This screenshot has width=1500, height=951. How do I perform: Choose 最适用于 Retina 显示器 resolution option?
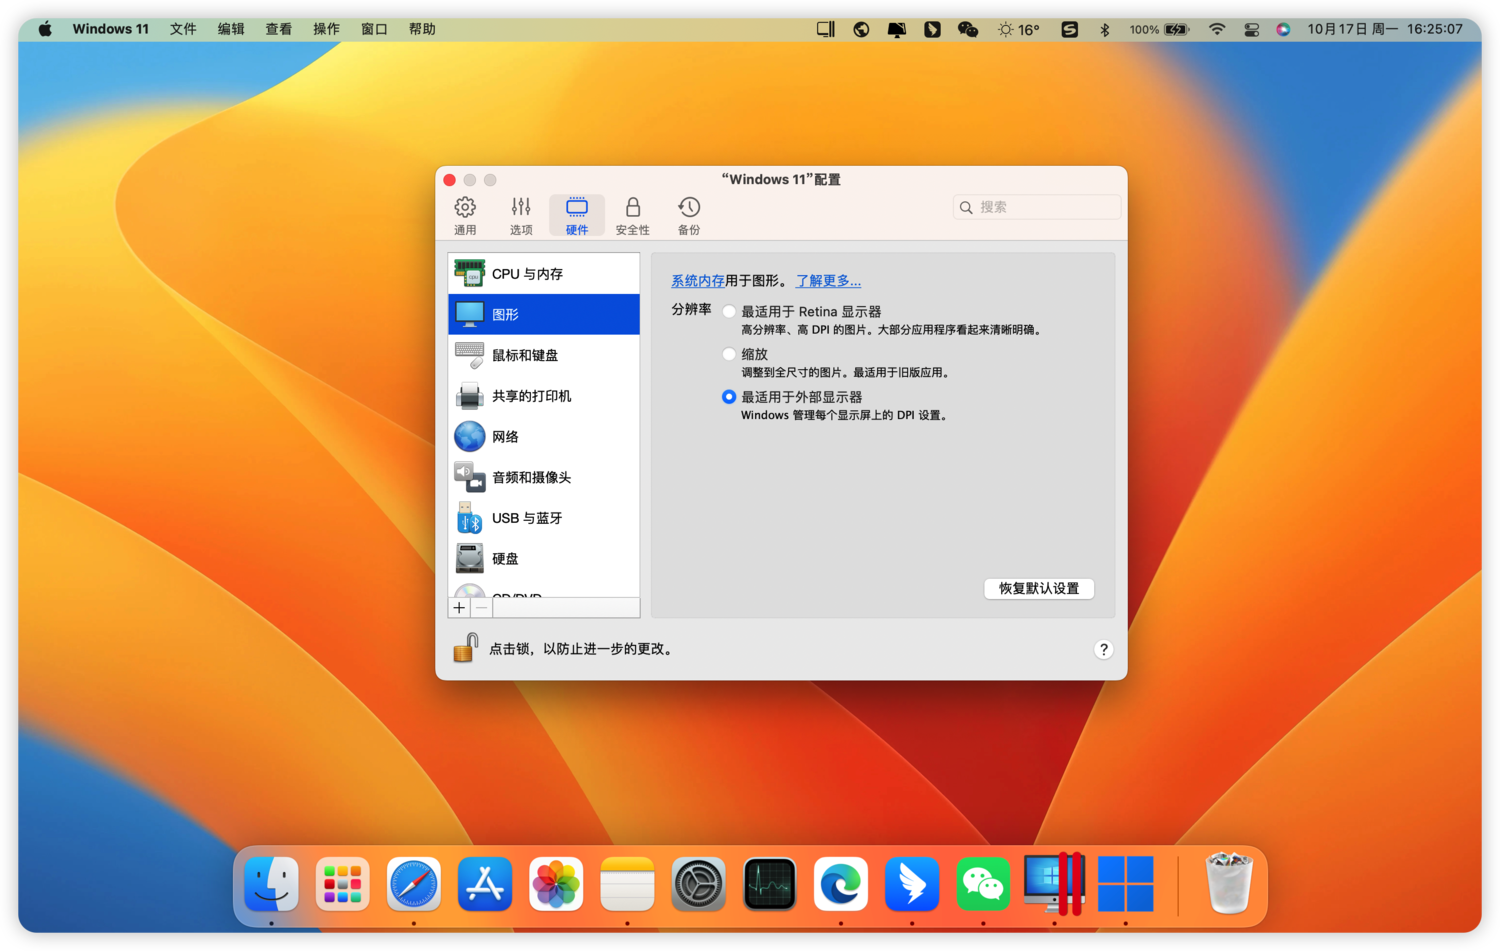729,312
